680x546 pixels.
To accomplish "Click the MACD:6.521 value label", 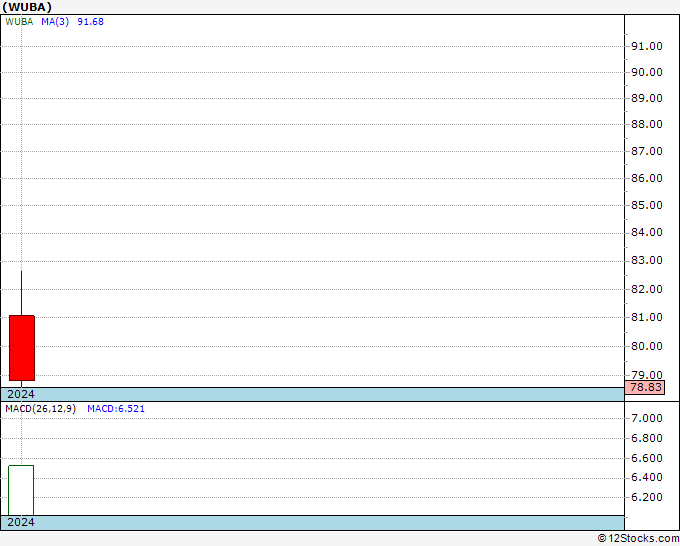I will 116,409.
